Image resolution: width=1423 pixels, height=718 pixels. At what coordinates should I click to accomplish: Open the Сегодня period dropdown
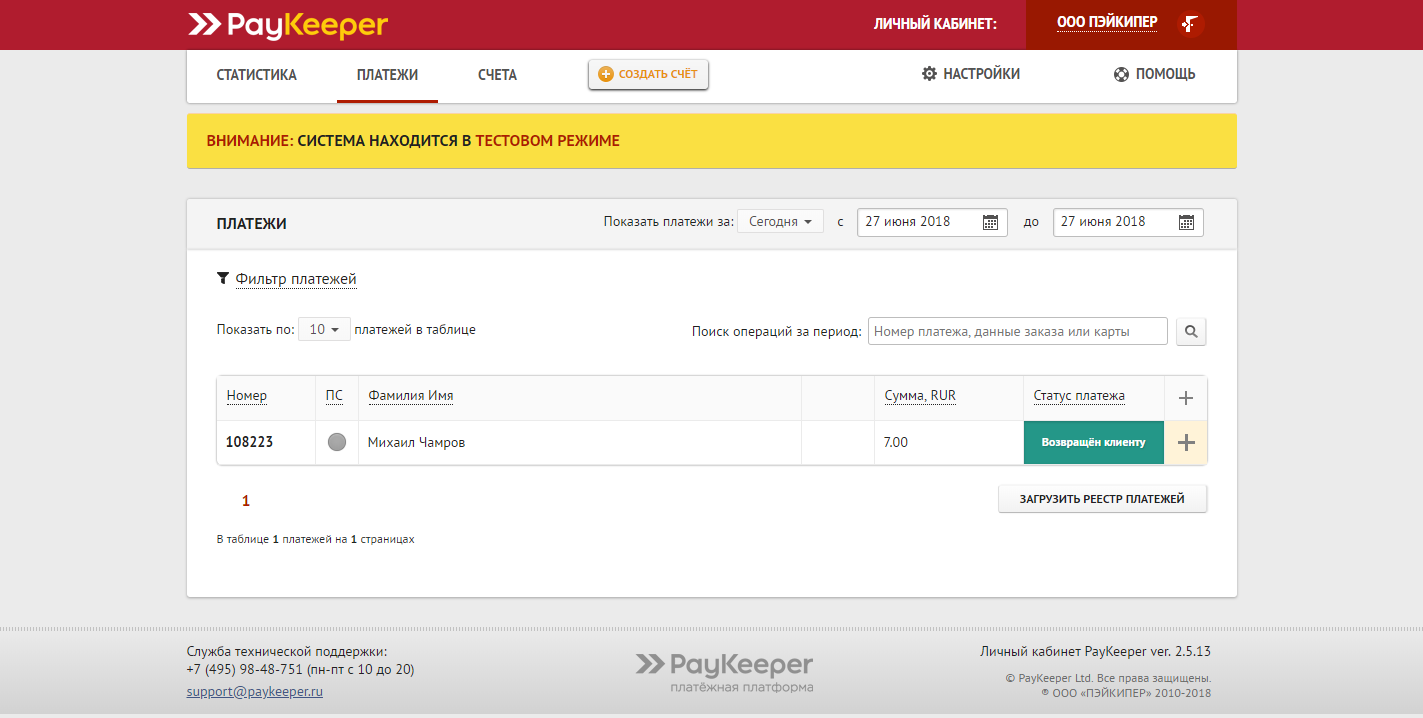(780, 221)
